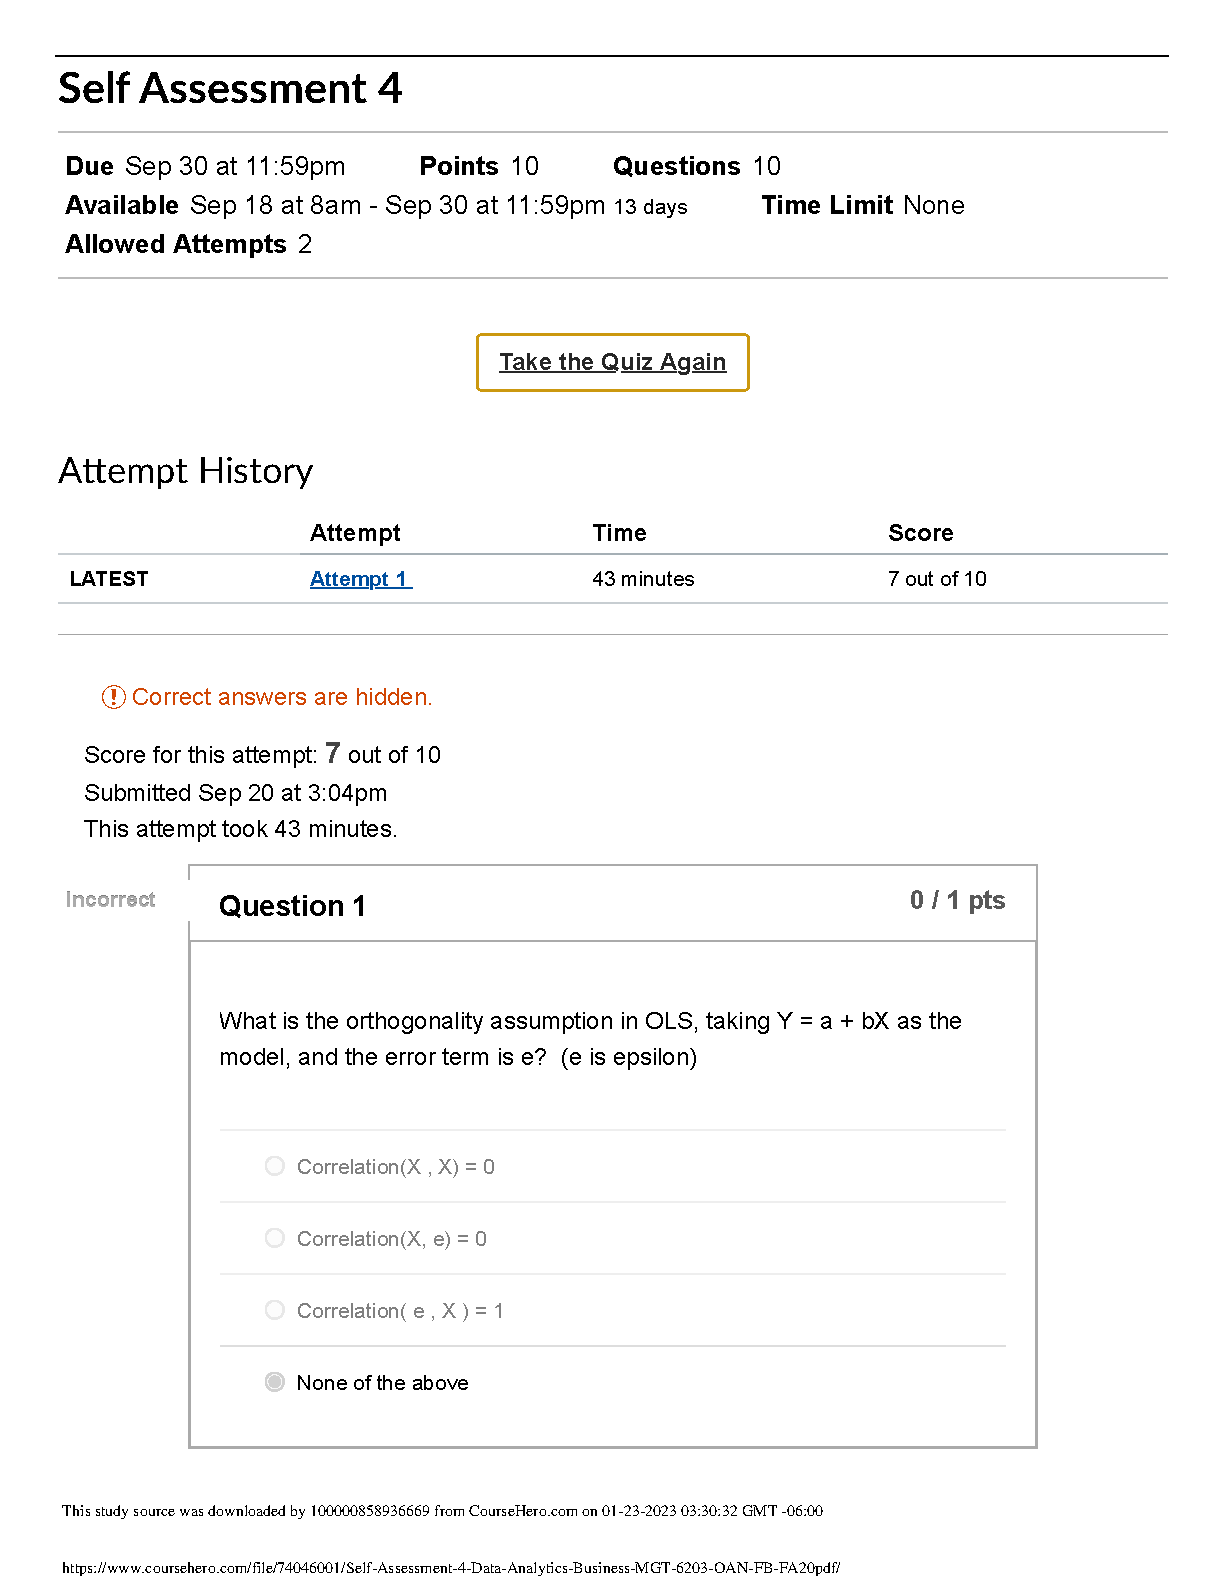Click the Question 1 header
The height and width of the screenshot is (1584, 1224).
click(x=292, y=906)
